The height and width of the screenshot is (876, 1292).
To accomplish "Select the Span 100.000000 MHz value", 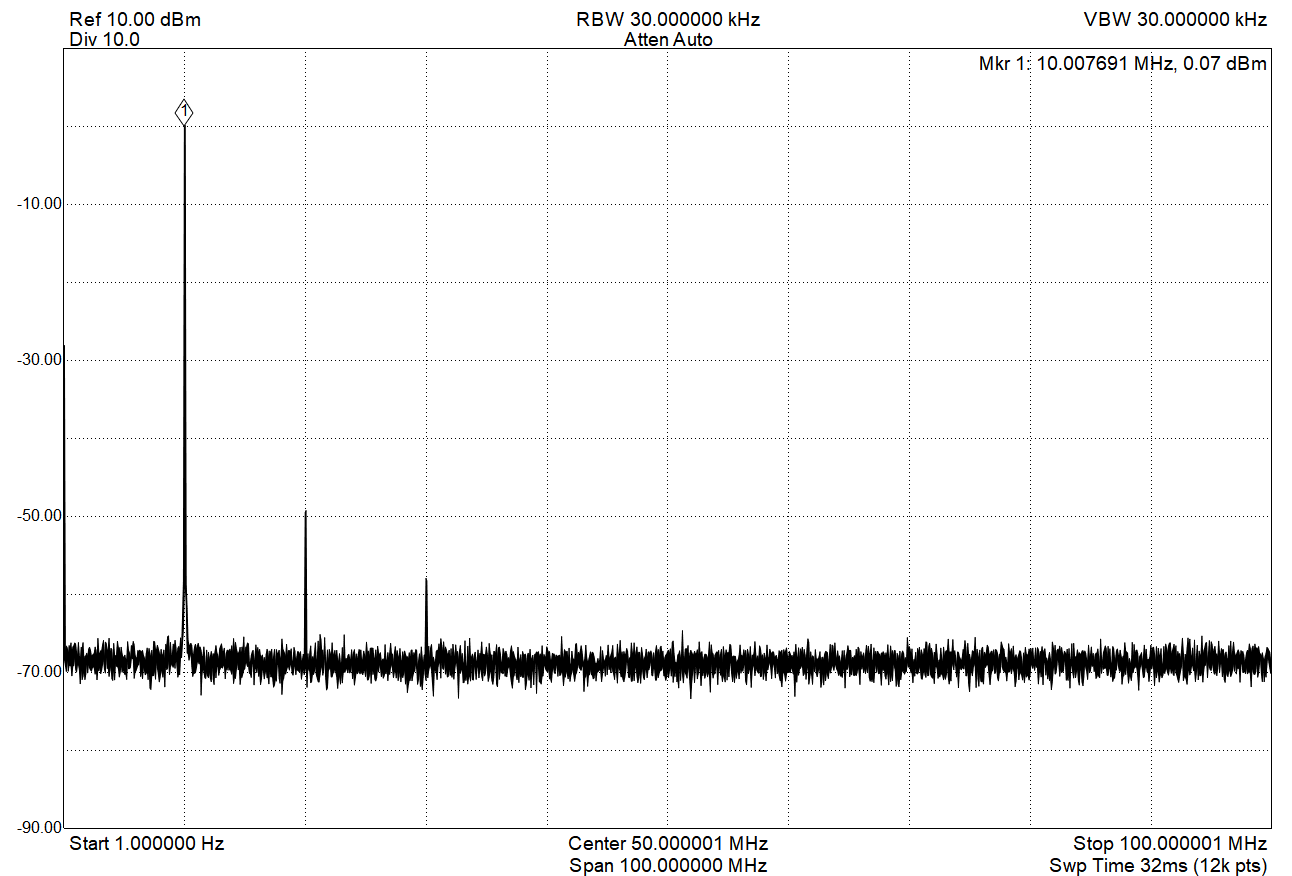I will tap(668, 865).
